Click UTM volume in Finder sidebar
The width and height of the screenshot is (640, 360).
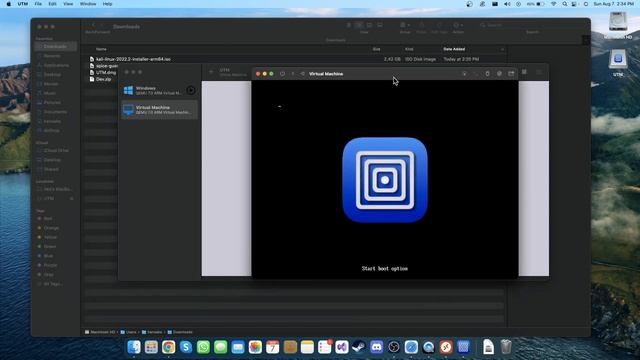tap(49, 199)
